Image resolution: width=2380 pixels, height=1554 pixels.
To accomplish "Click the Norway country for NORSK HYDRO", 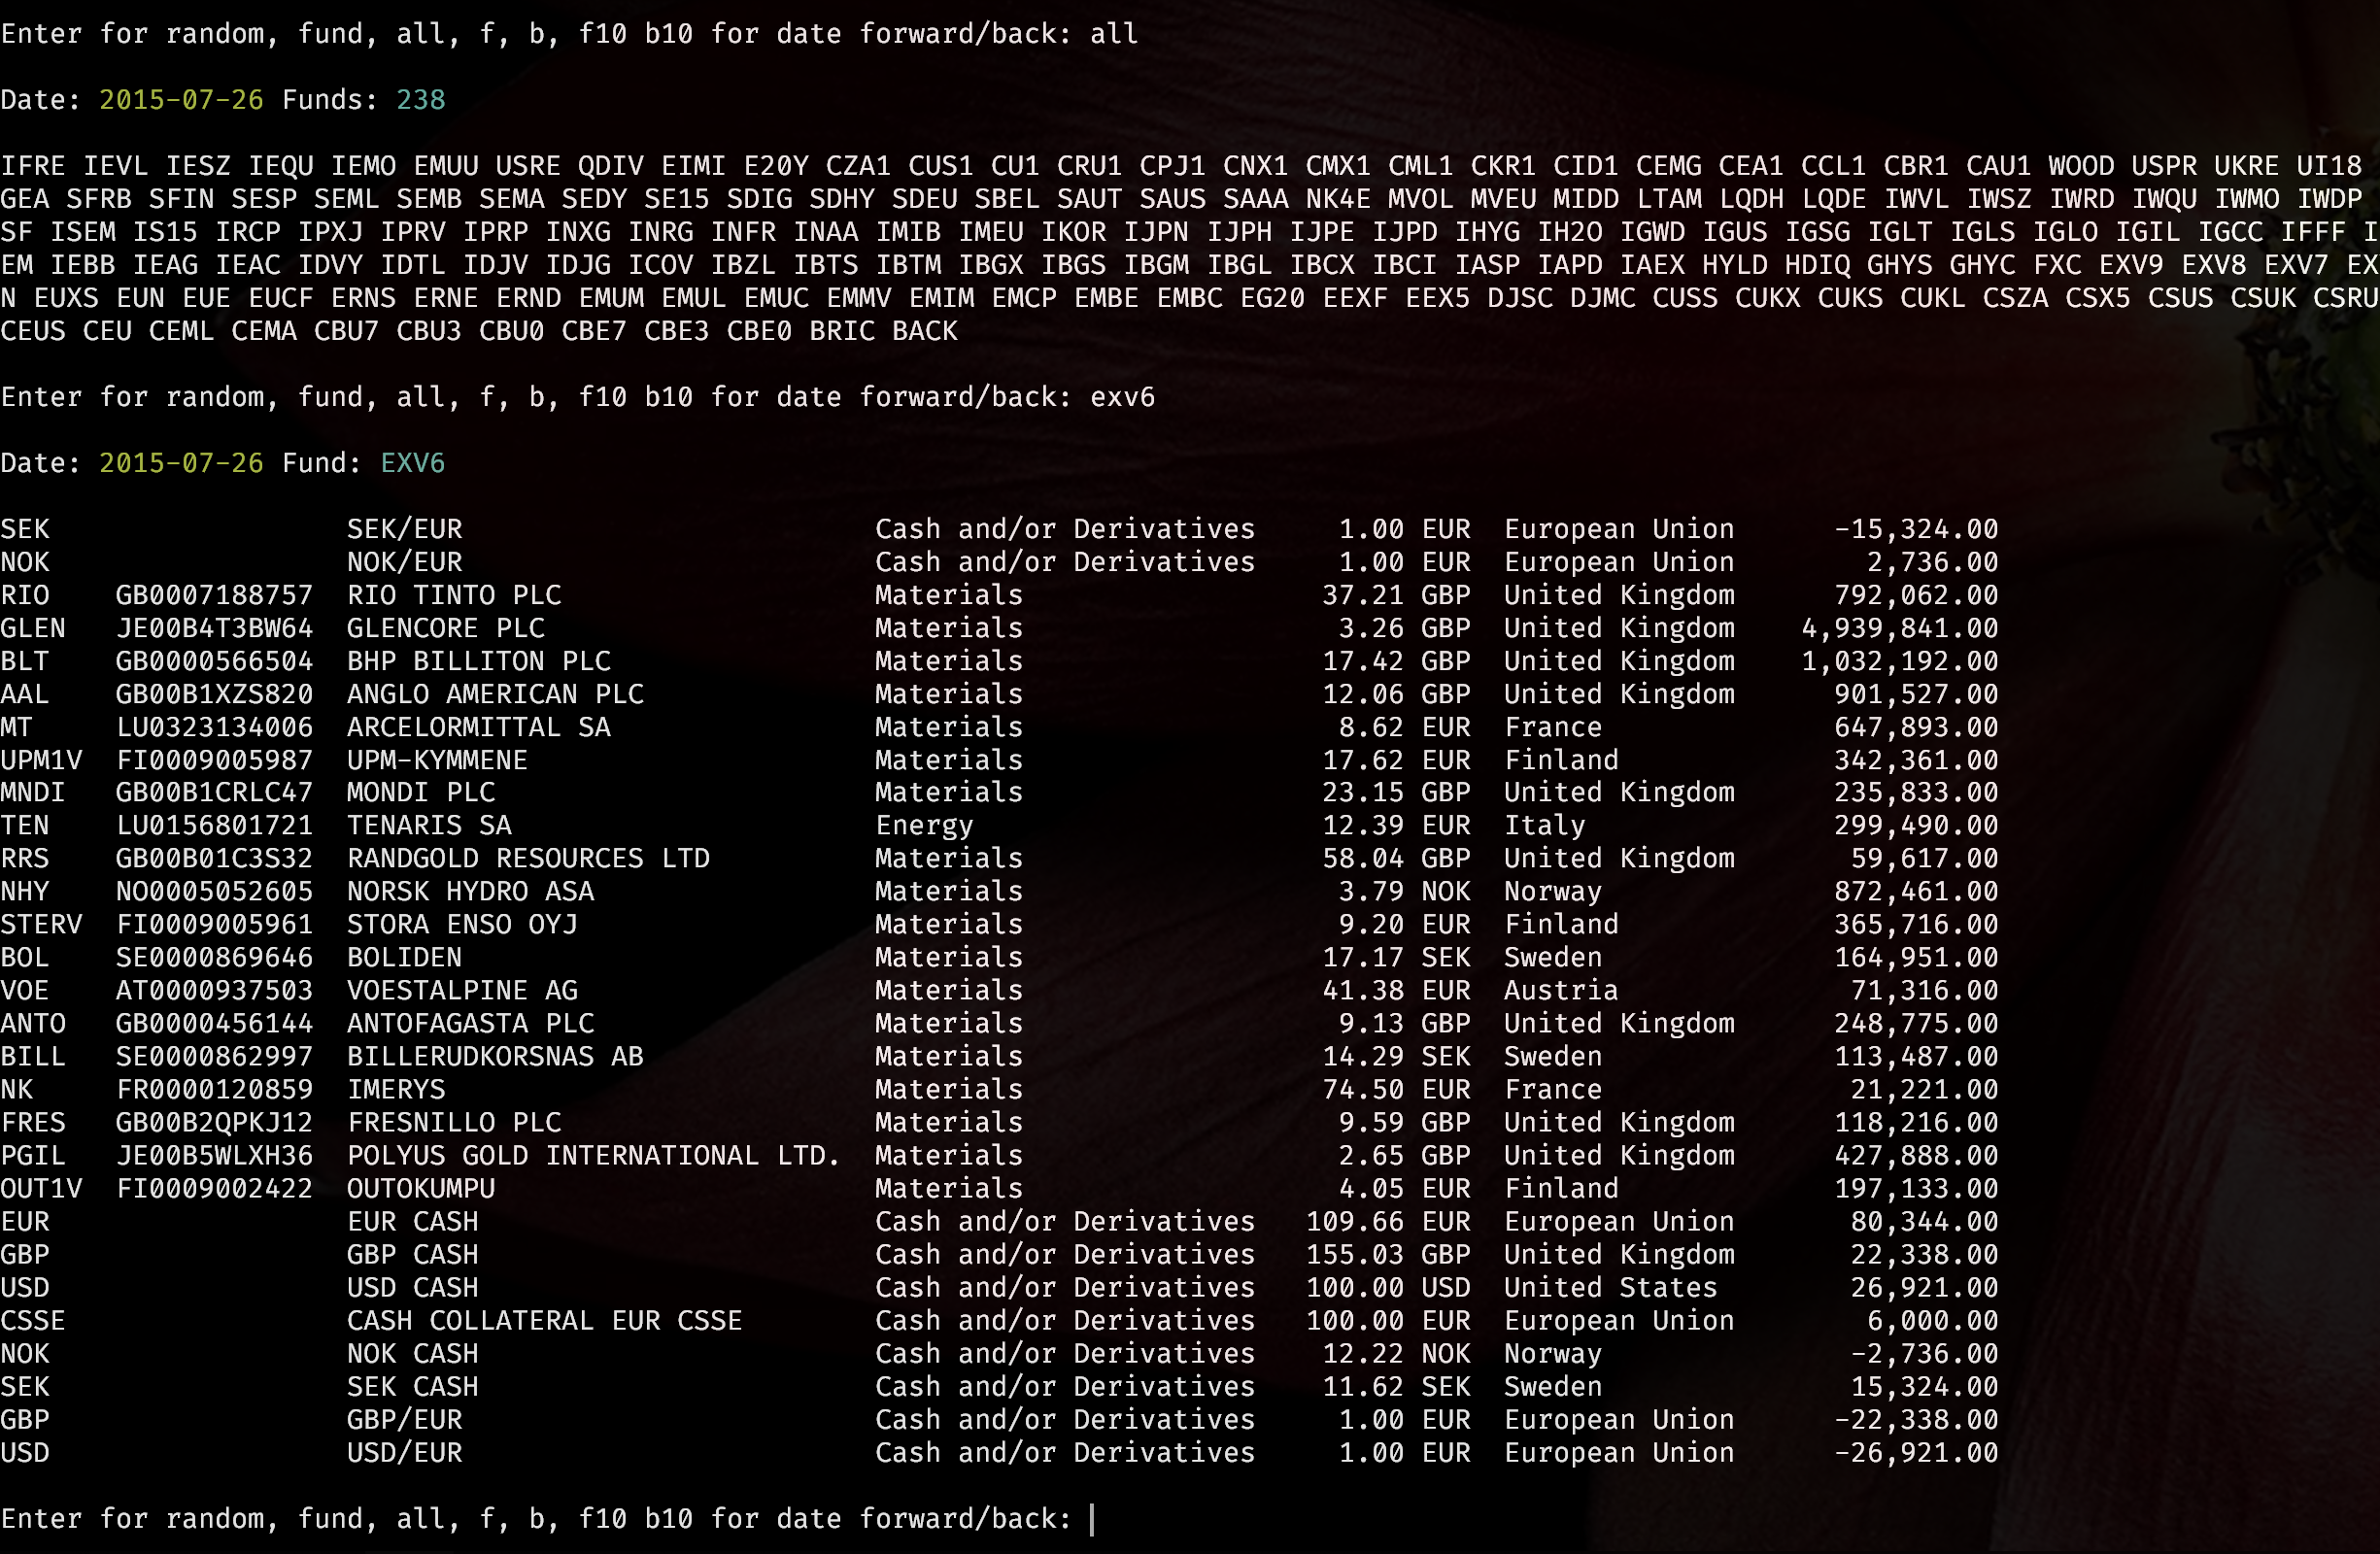I will [1552, 891].
